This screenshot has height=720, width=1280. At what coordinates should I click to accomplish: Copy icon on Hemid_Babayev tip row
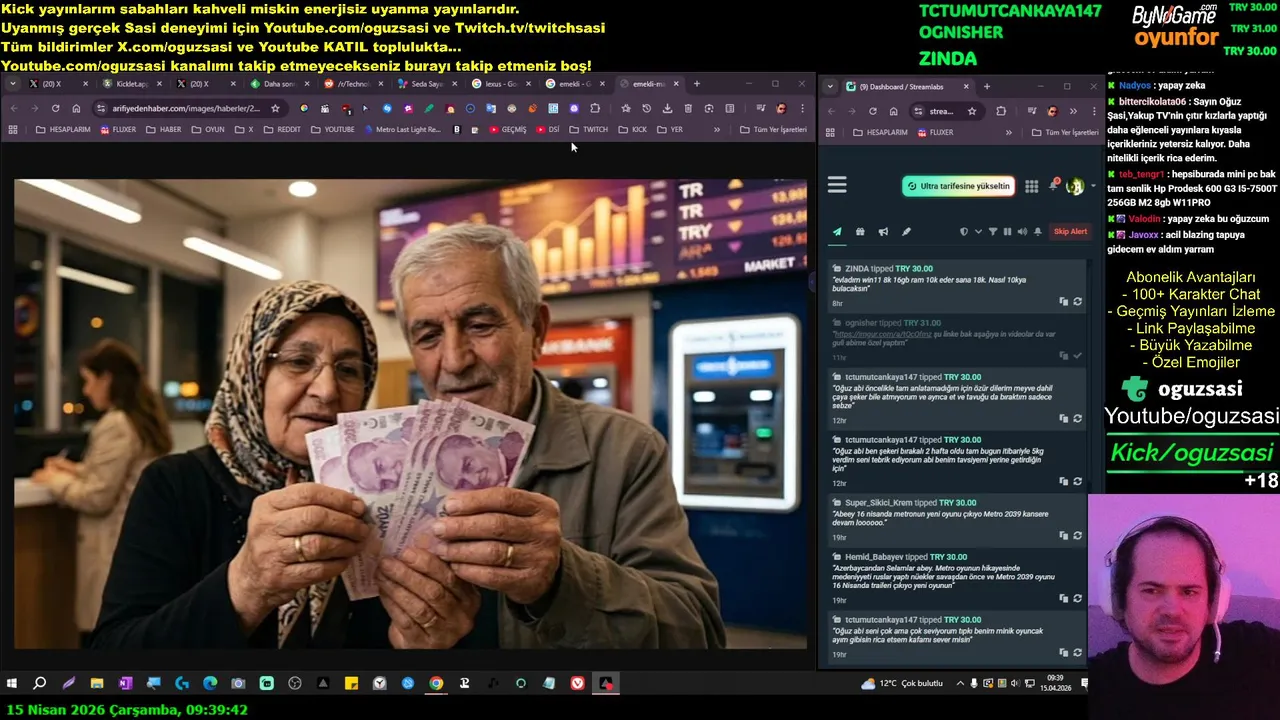point(1064,598)
